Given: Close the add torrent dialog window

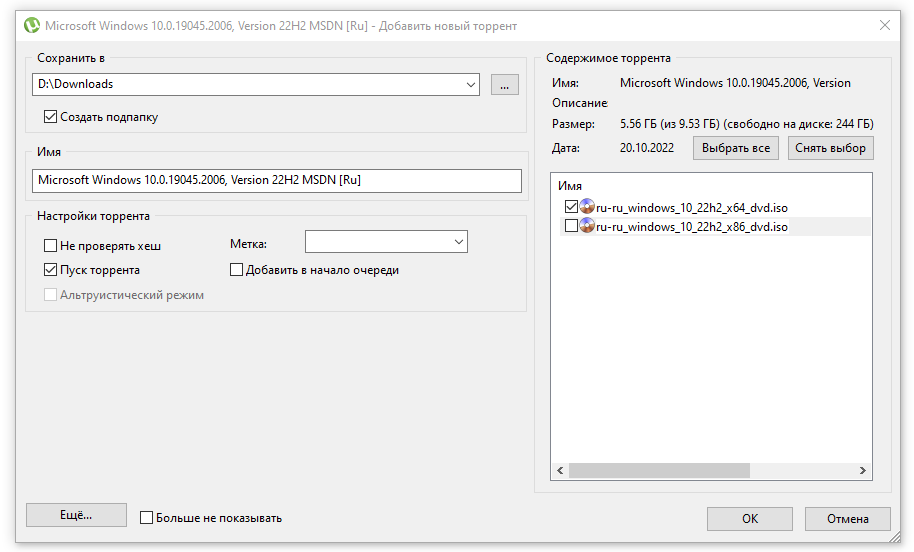Looking at the screenshot, I should pos(884,25).
